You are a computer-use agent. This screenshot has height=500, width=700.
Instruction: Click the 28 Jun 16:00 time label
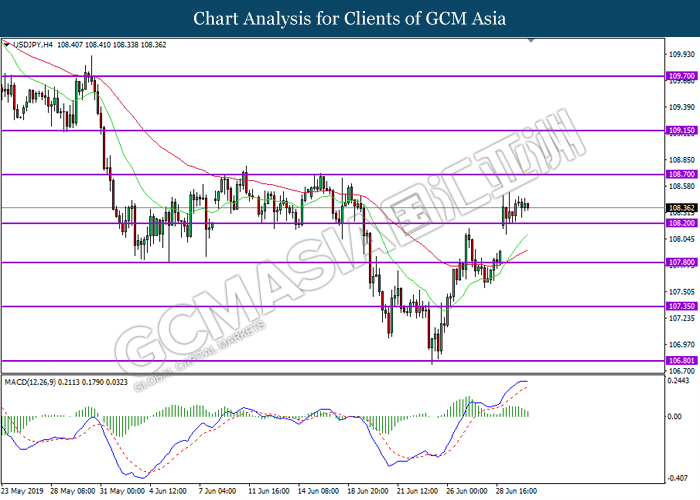[517, 491]
